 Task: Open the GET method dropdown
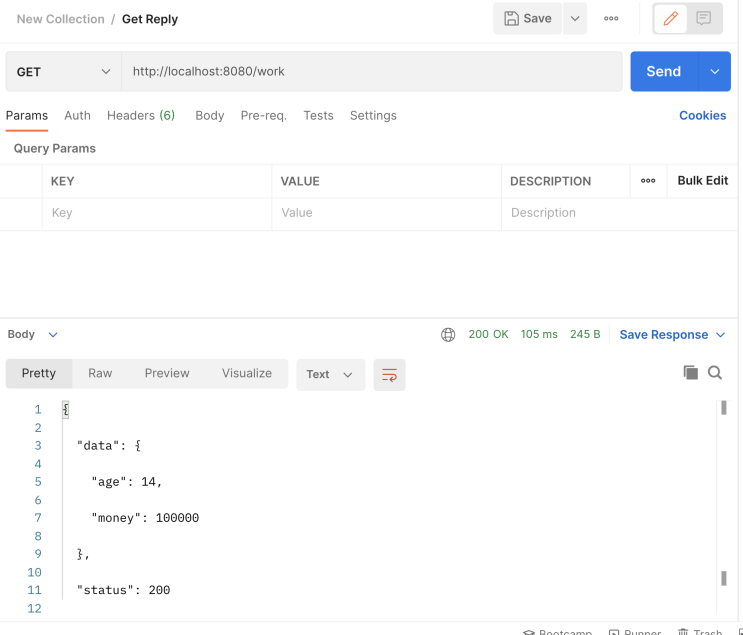(x=63, y=72)
